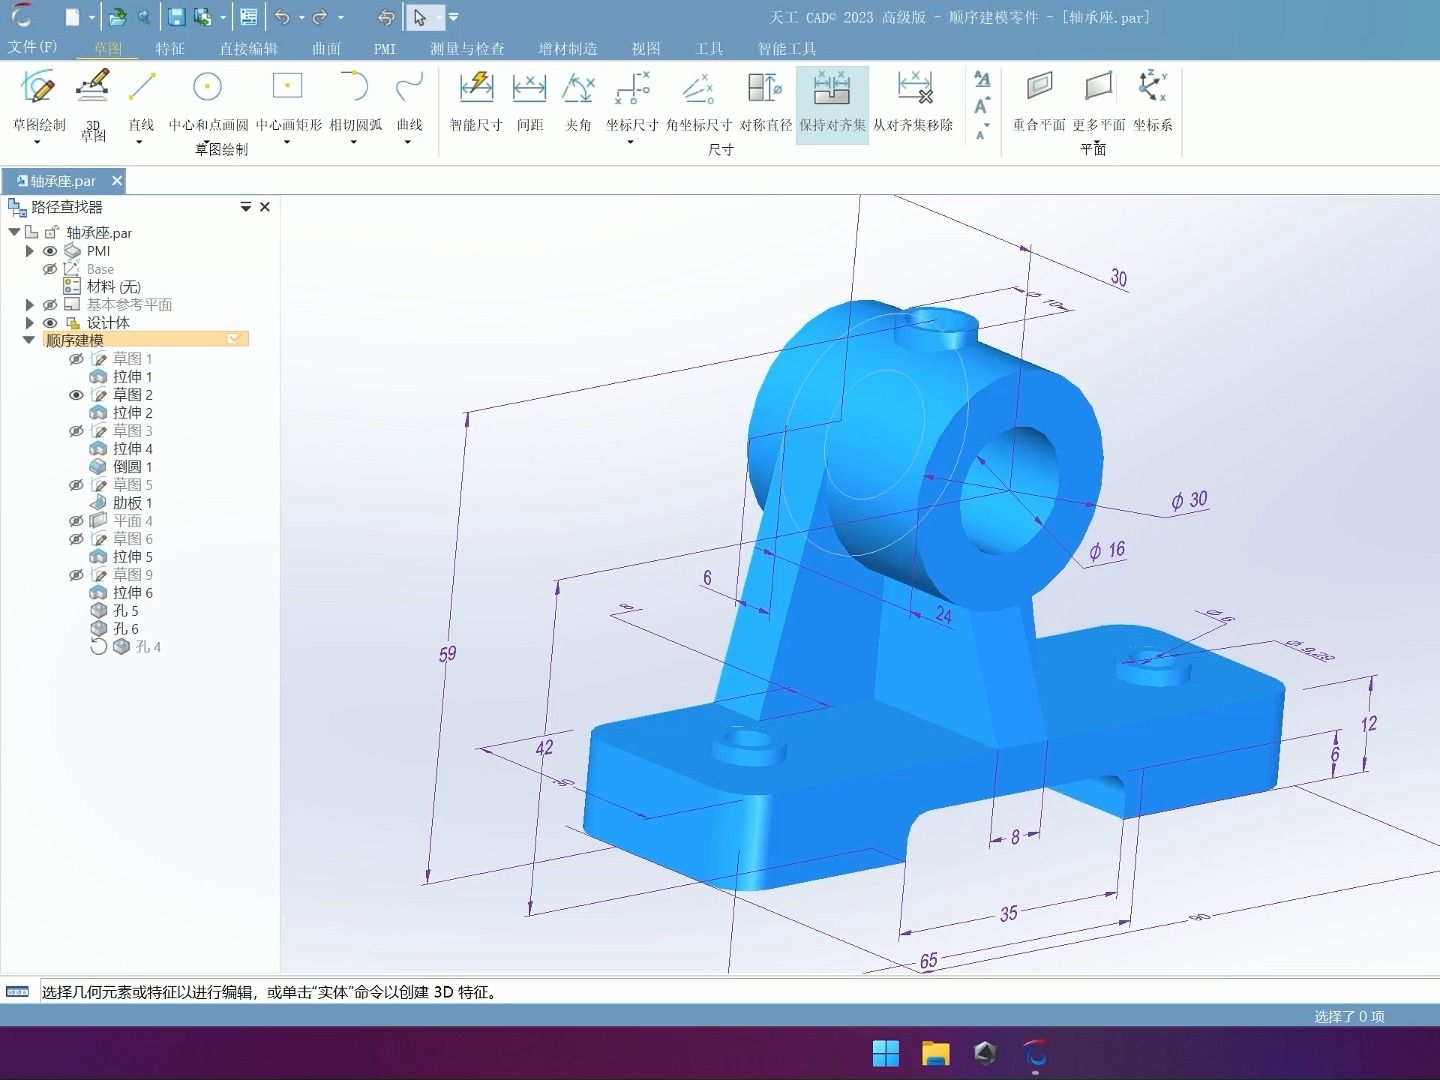Screen dimensions: 1440x1080
Task: Click the Tiangong CAD application logo button
Action: coord(22,16)
